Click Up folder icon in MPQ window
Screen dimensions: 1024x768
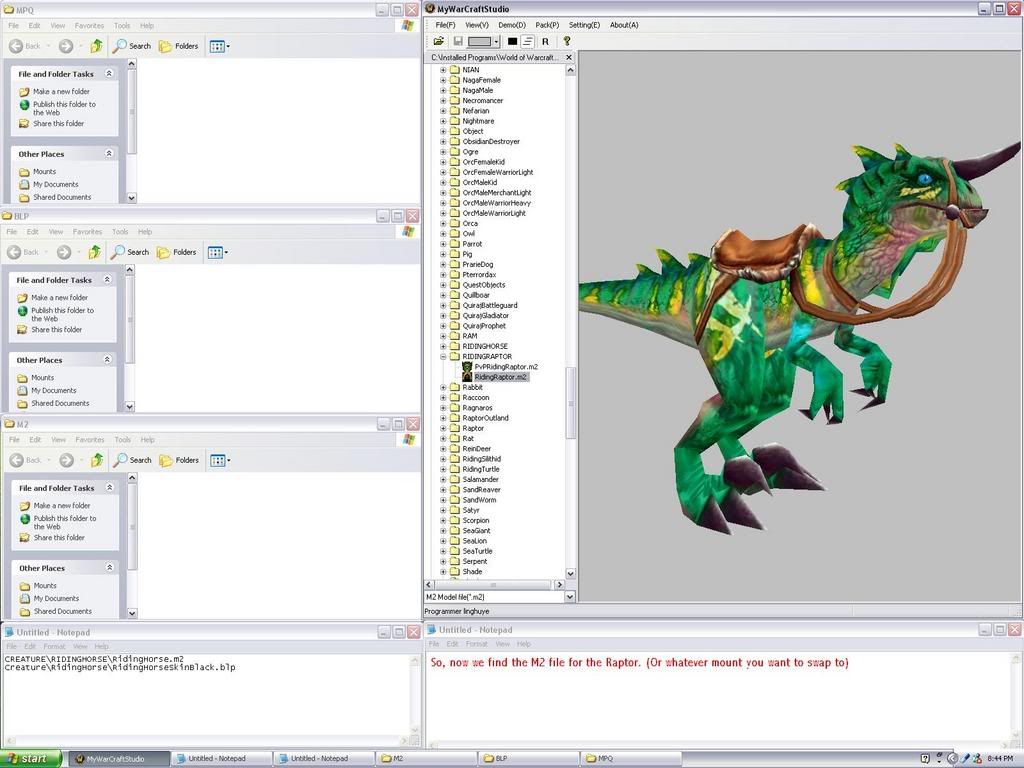pos(97,46)
